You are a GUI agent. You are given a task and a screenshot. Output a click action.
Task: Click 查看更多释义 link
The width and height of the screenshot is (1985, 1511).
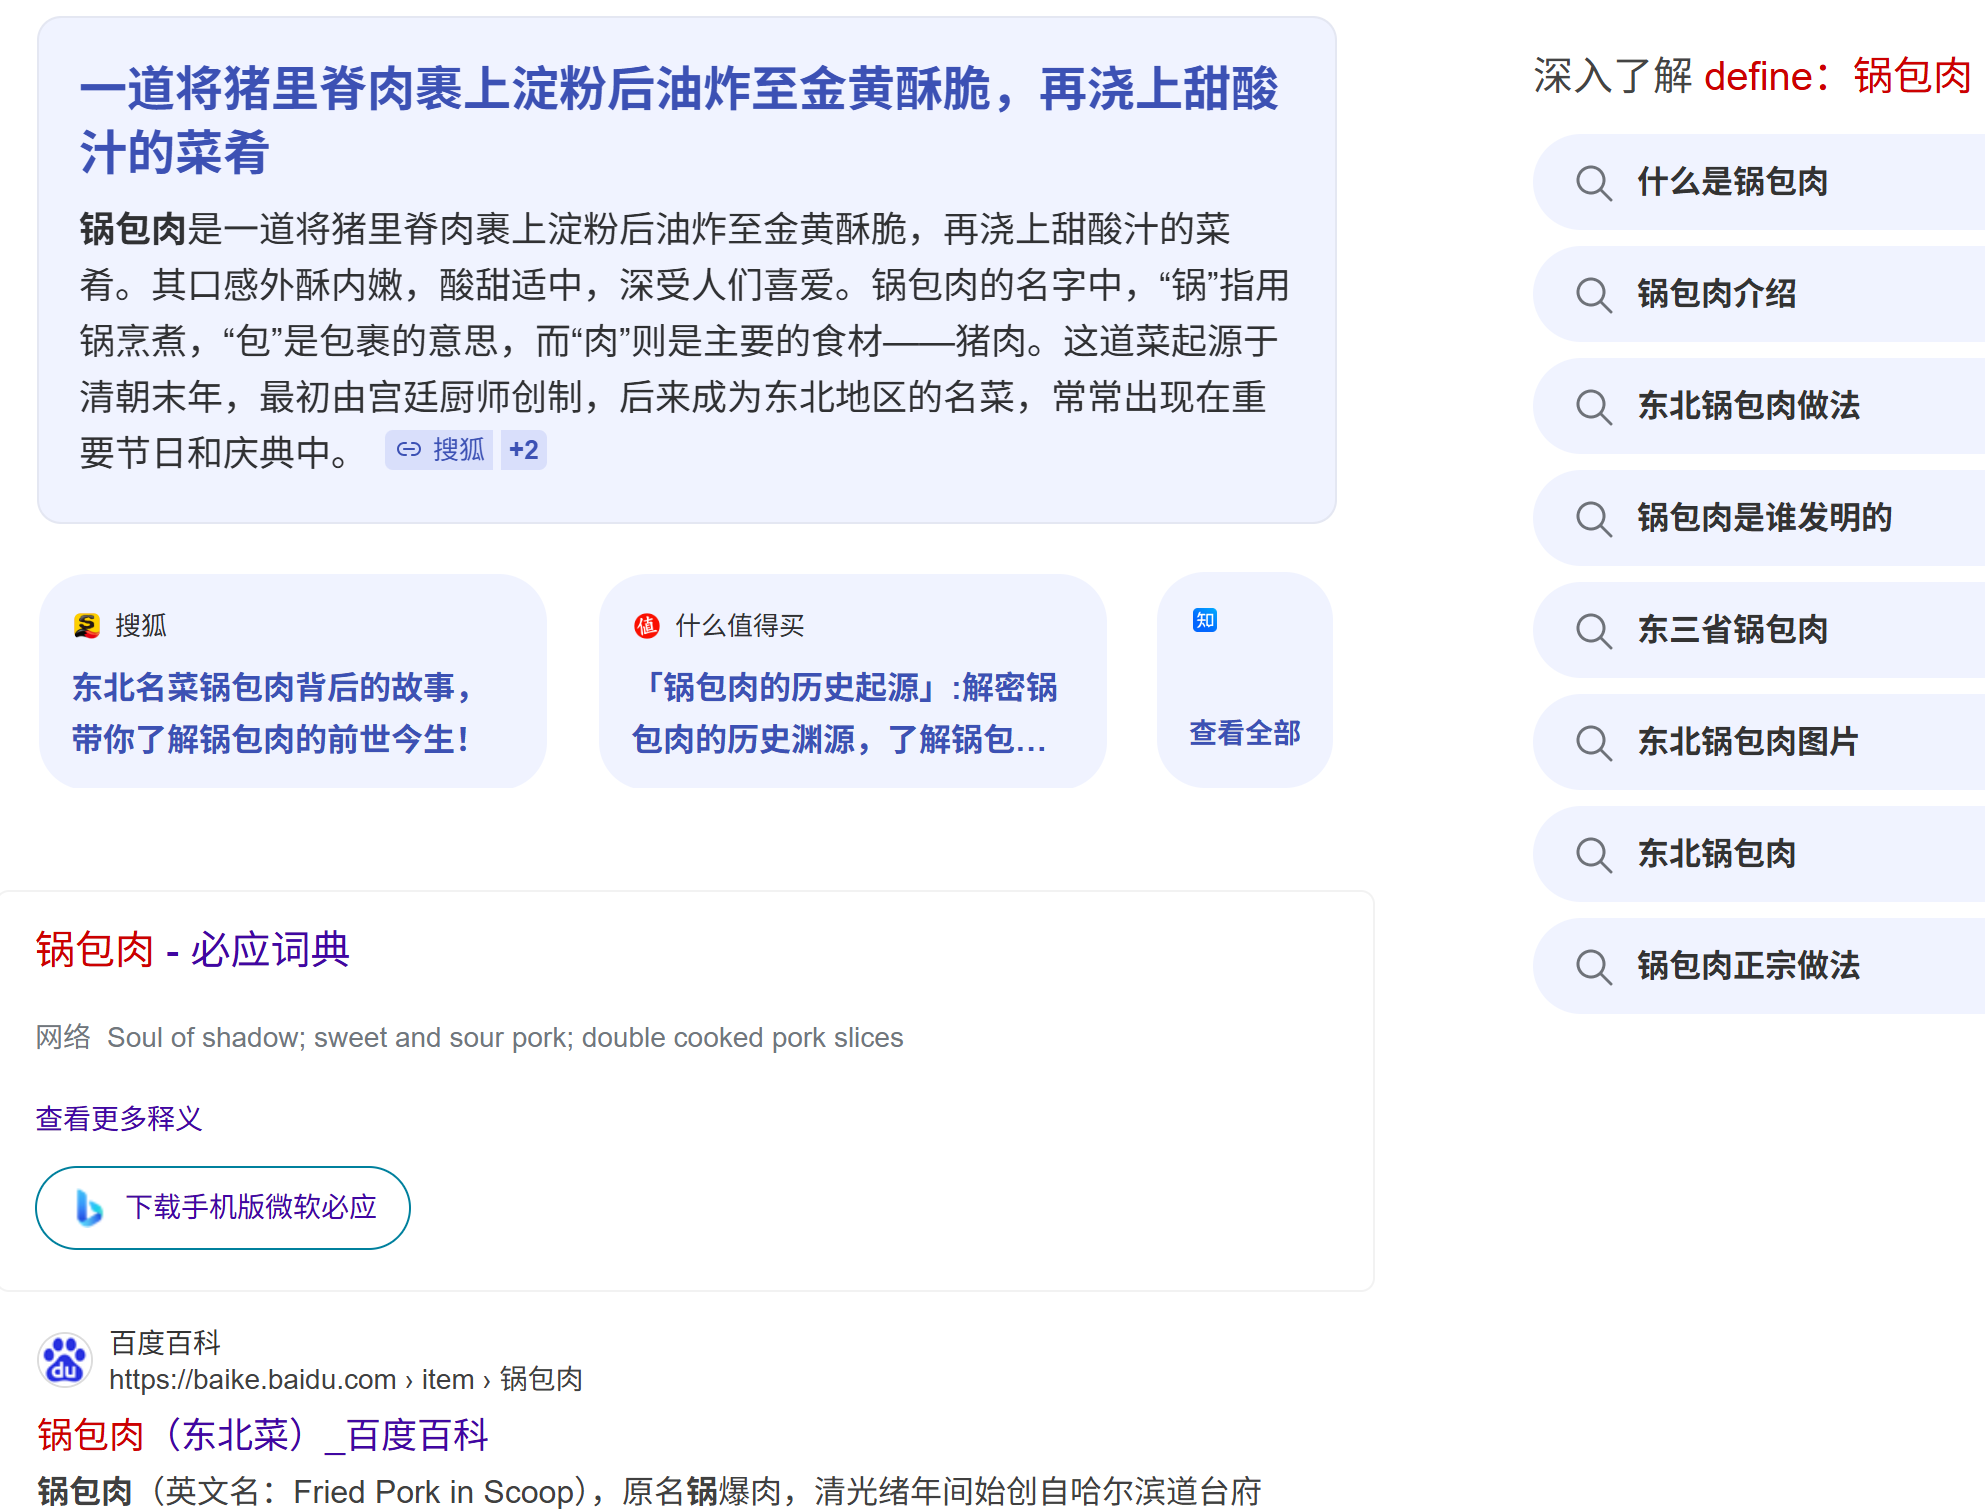[119, 1118]
